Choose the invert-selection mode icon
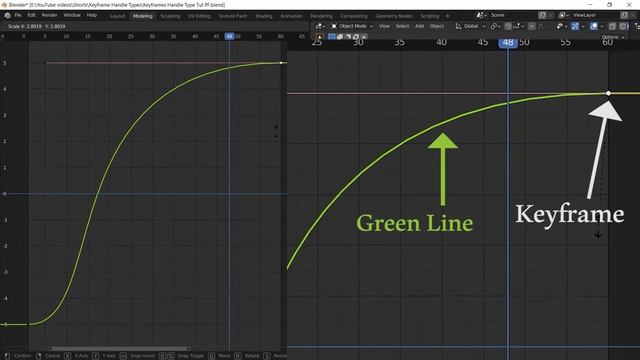Viewport: 640px width, 360px height. point(356,37)
